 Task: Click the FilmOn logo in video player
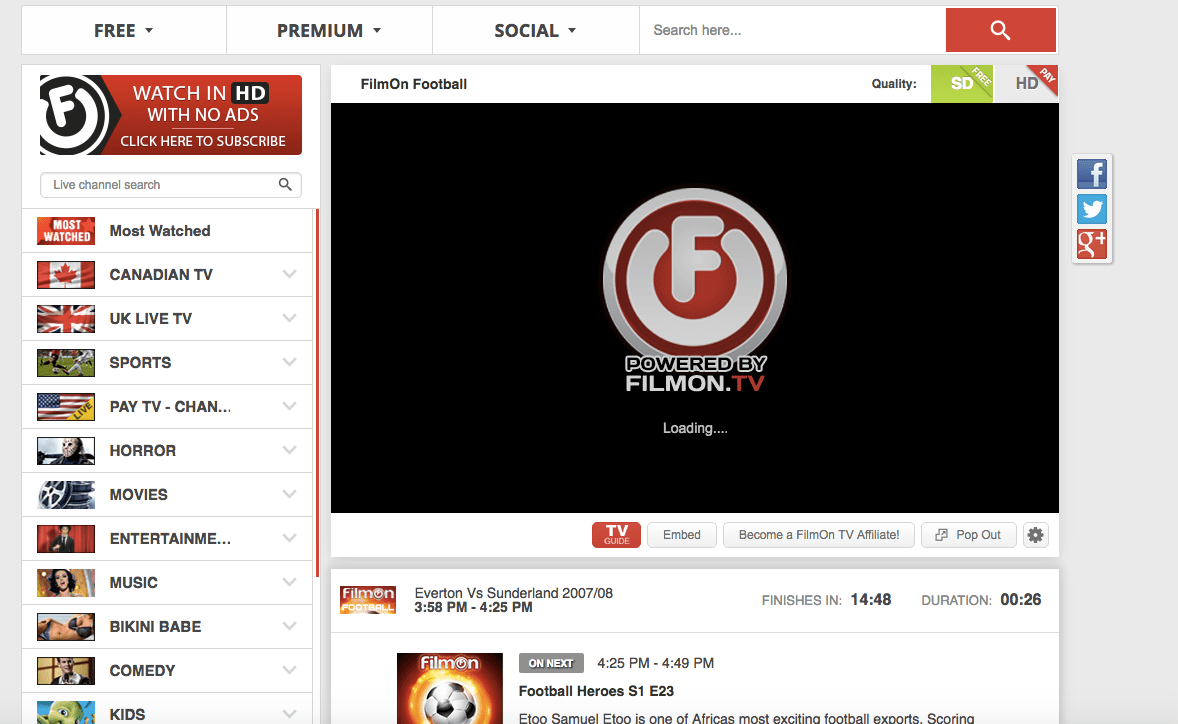click(x=695, y=290)
